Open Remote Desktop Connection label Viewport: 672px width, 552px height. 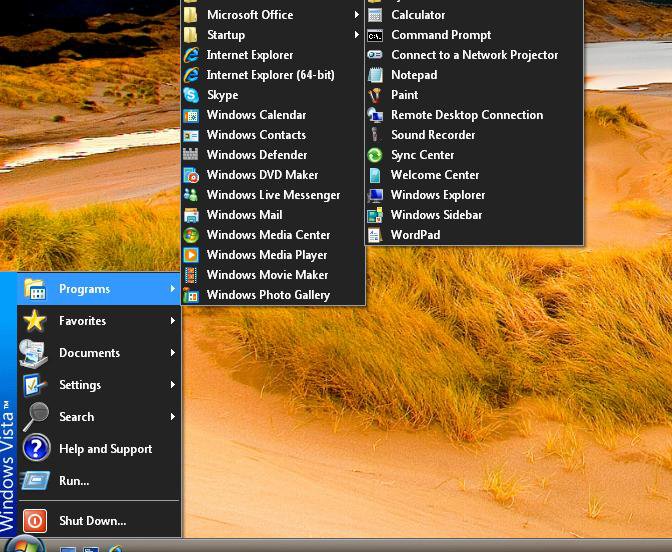click(467, 115)
